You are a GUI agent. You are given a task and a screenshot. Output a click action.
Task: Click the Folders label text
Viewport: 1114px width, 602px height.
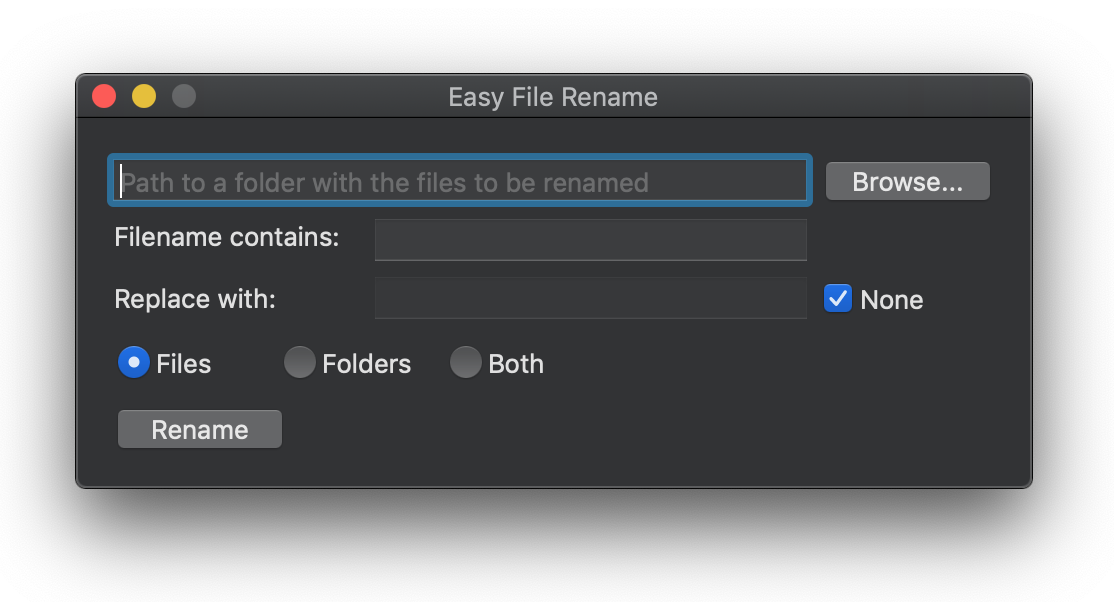click(x=367, y=364)
